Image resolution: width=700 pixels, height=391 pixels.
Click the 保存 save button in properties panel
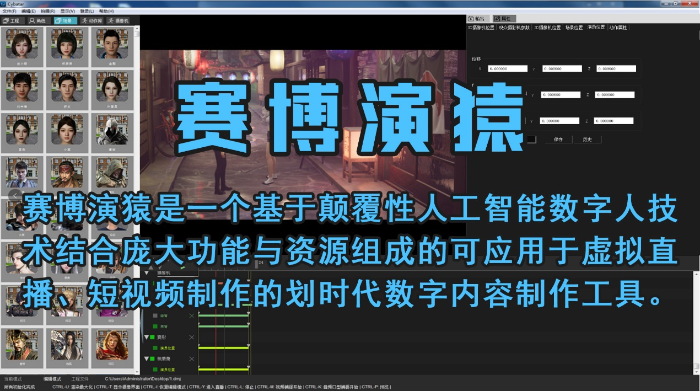tap(558, 140)
